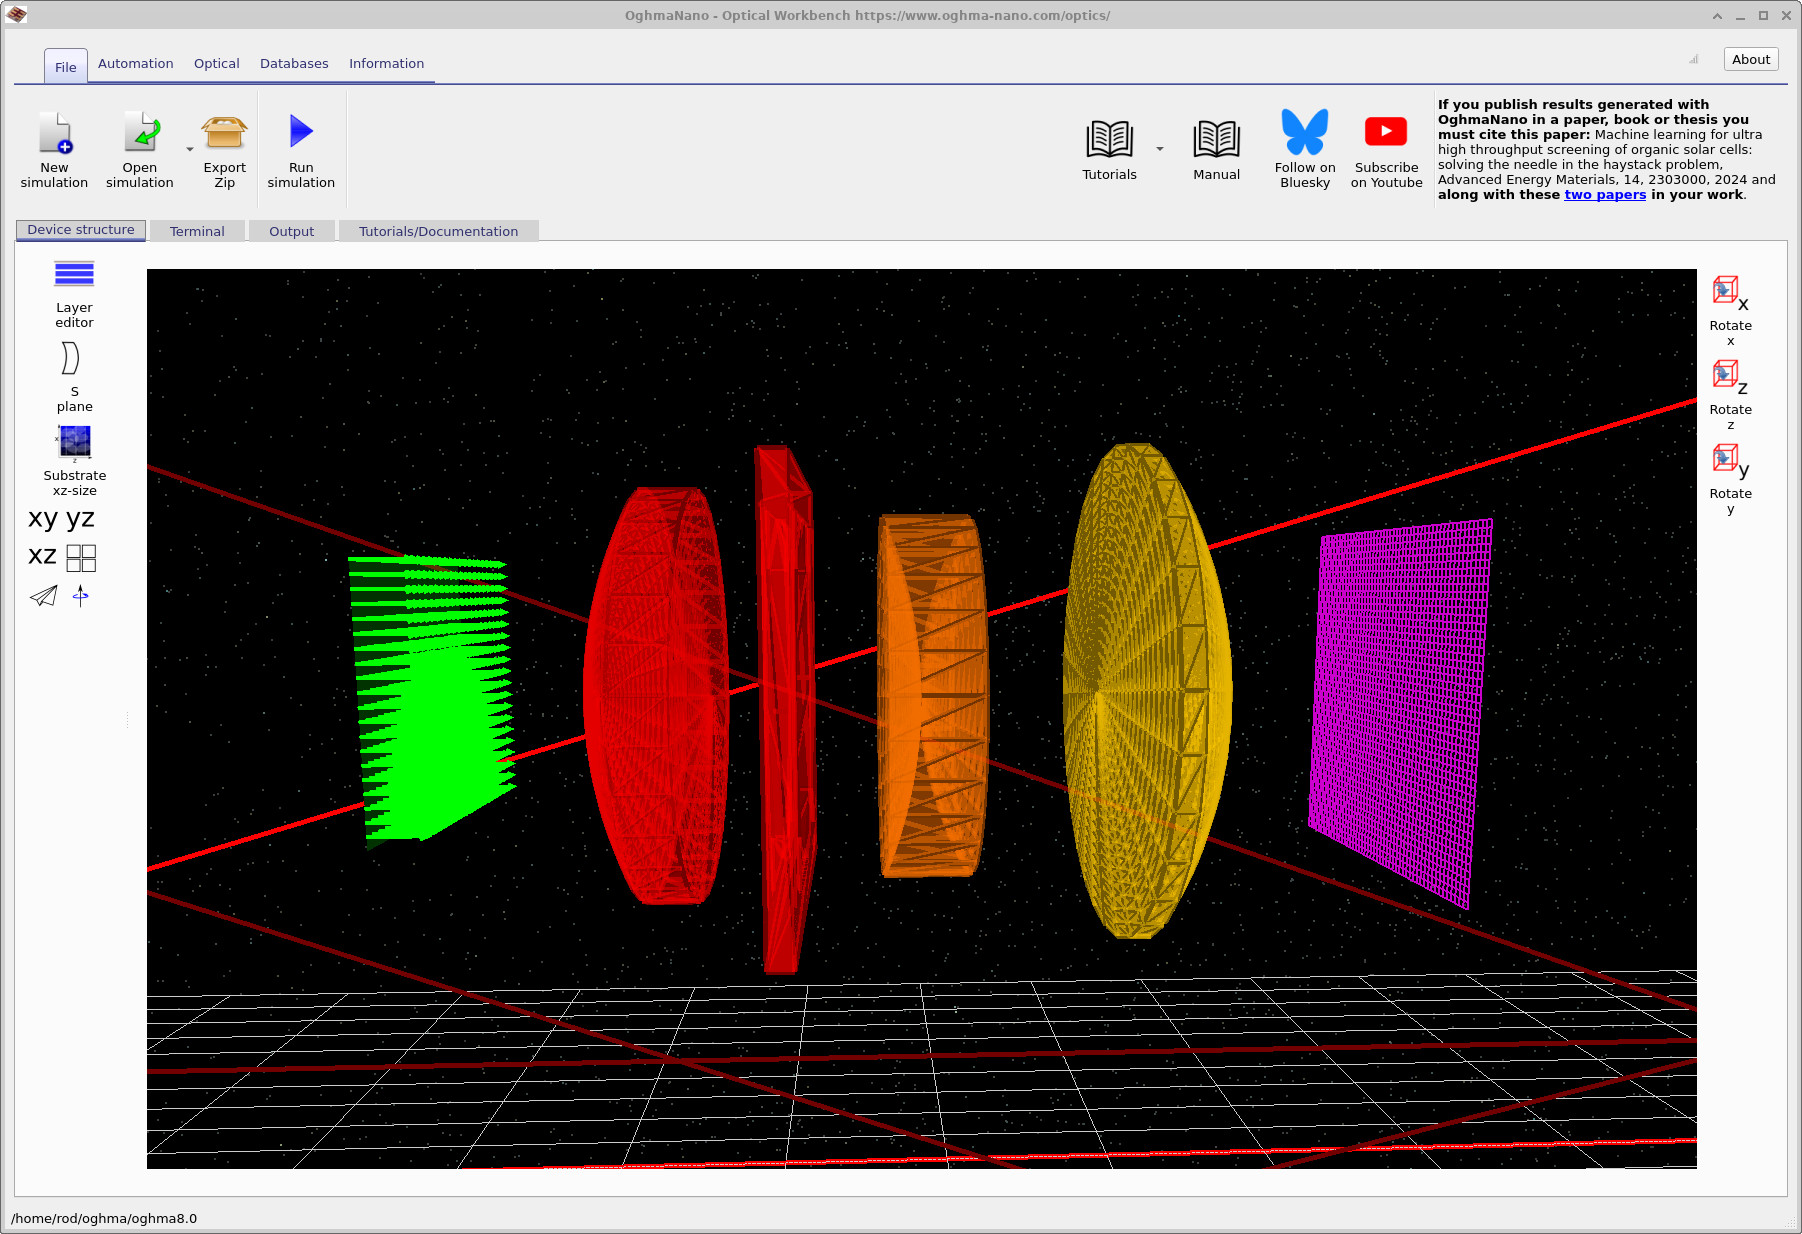Click the About button

click(x=1750, y=59)
